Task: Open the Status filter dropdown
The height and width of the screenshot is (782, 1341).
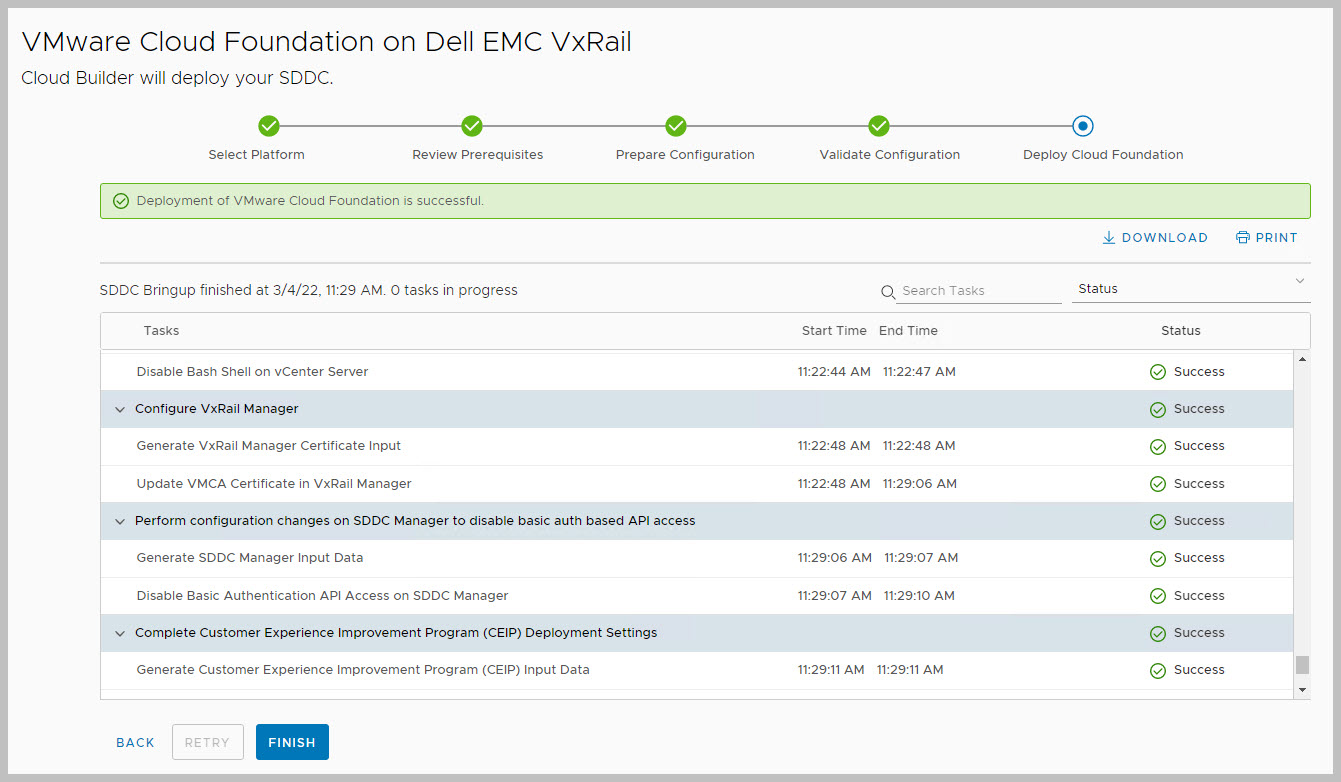Action: 1190,289
